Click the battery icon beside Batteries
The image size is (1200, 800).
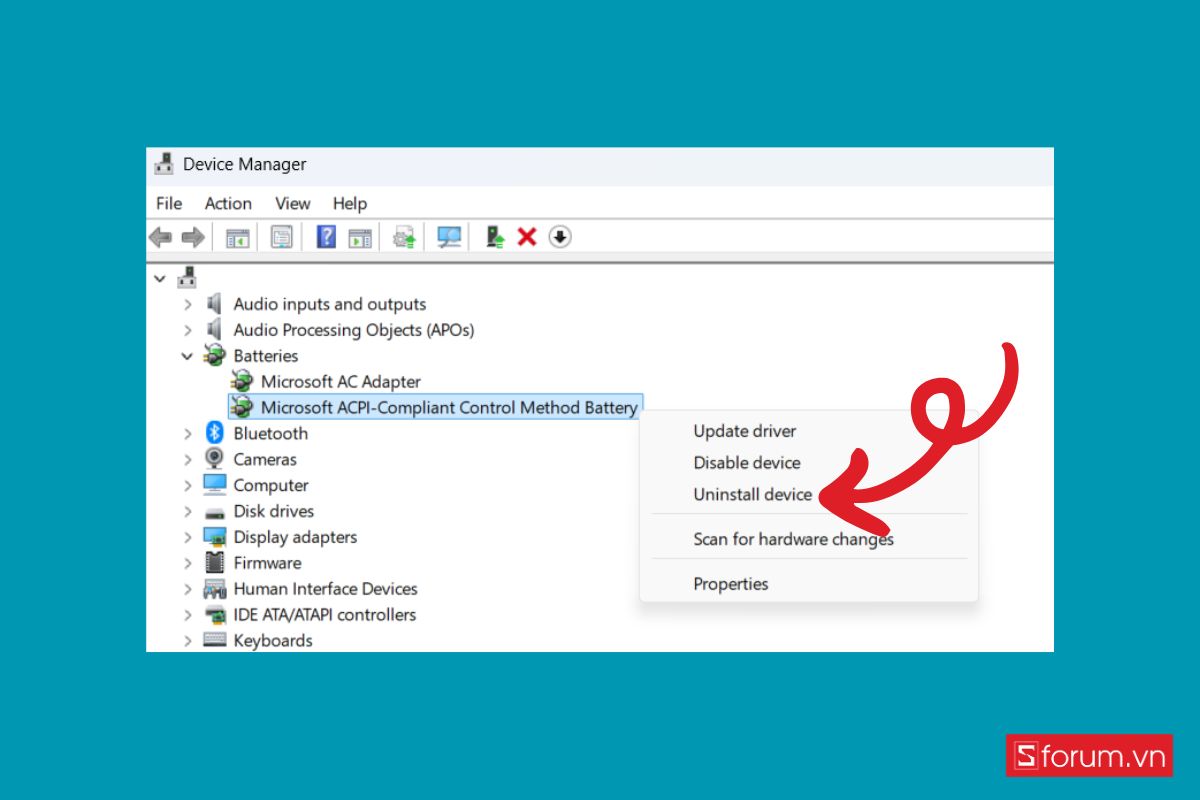(x=214, y=355)
